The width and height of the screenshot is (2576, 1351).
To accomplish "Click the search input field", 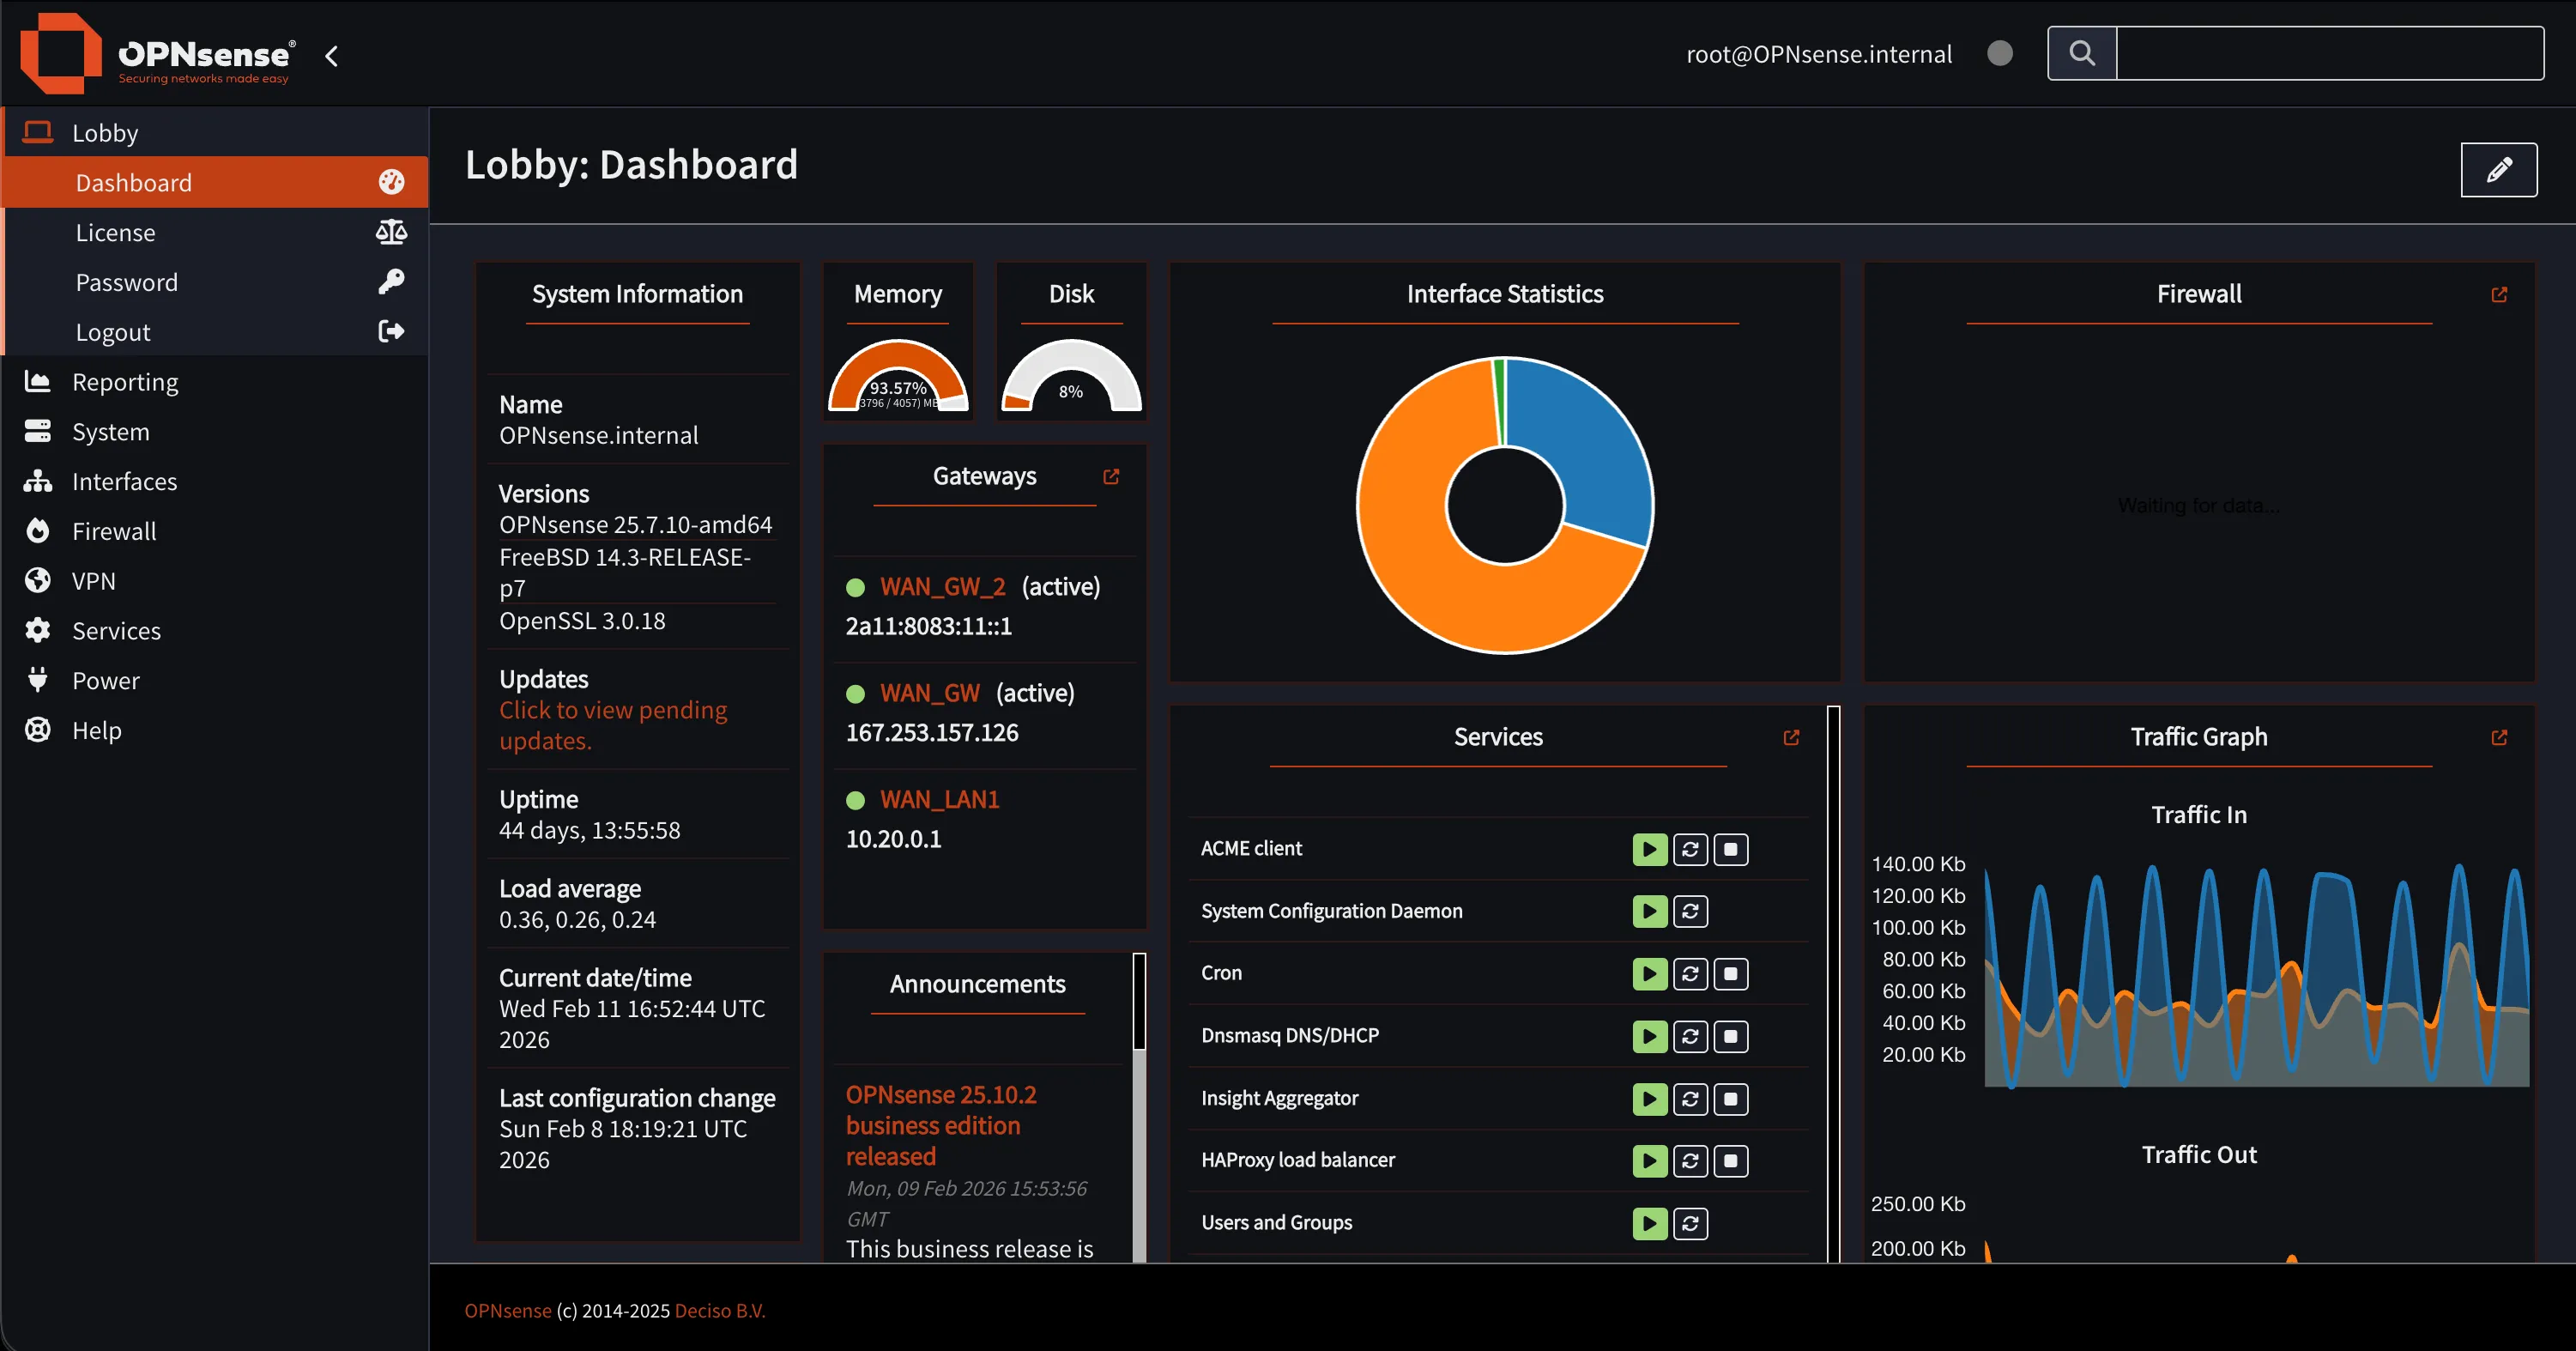I will [2330, 52].
